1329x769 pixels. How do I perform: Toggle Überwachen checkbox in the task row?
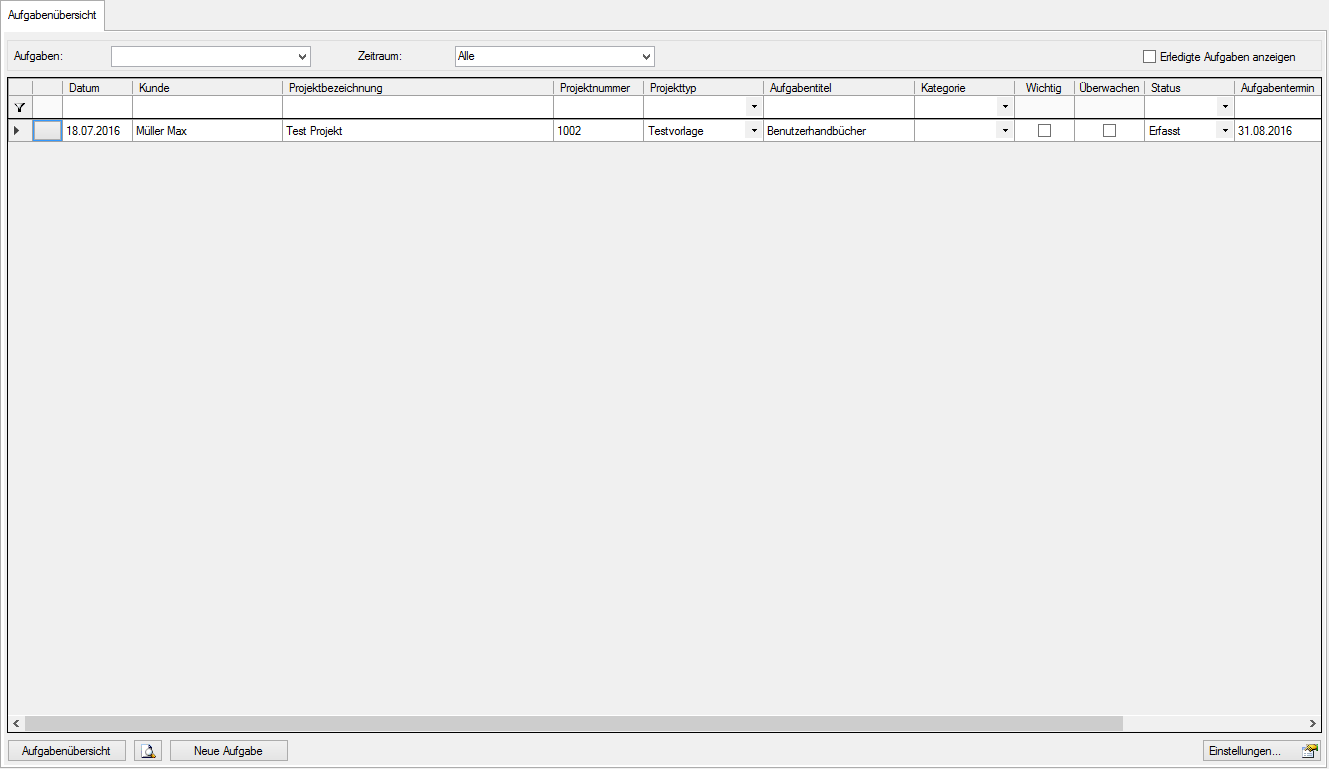(x=1109, y=131)
